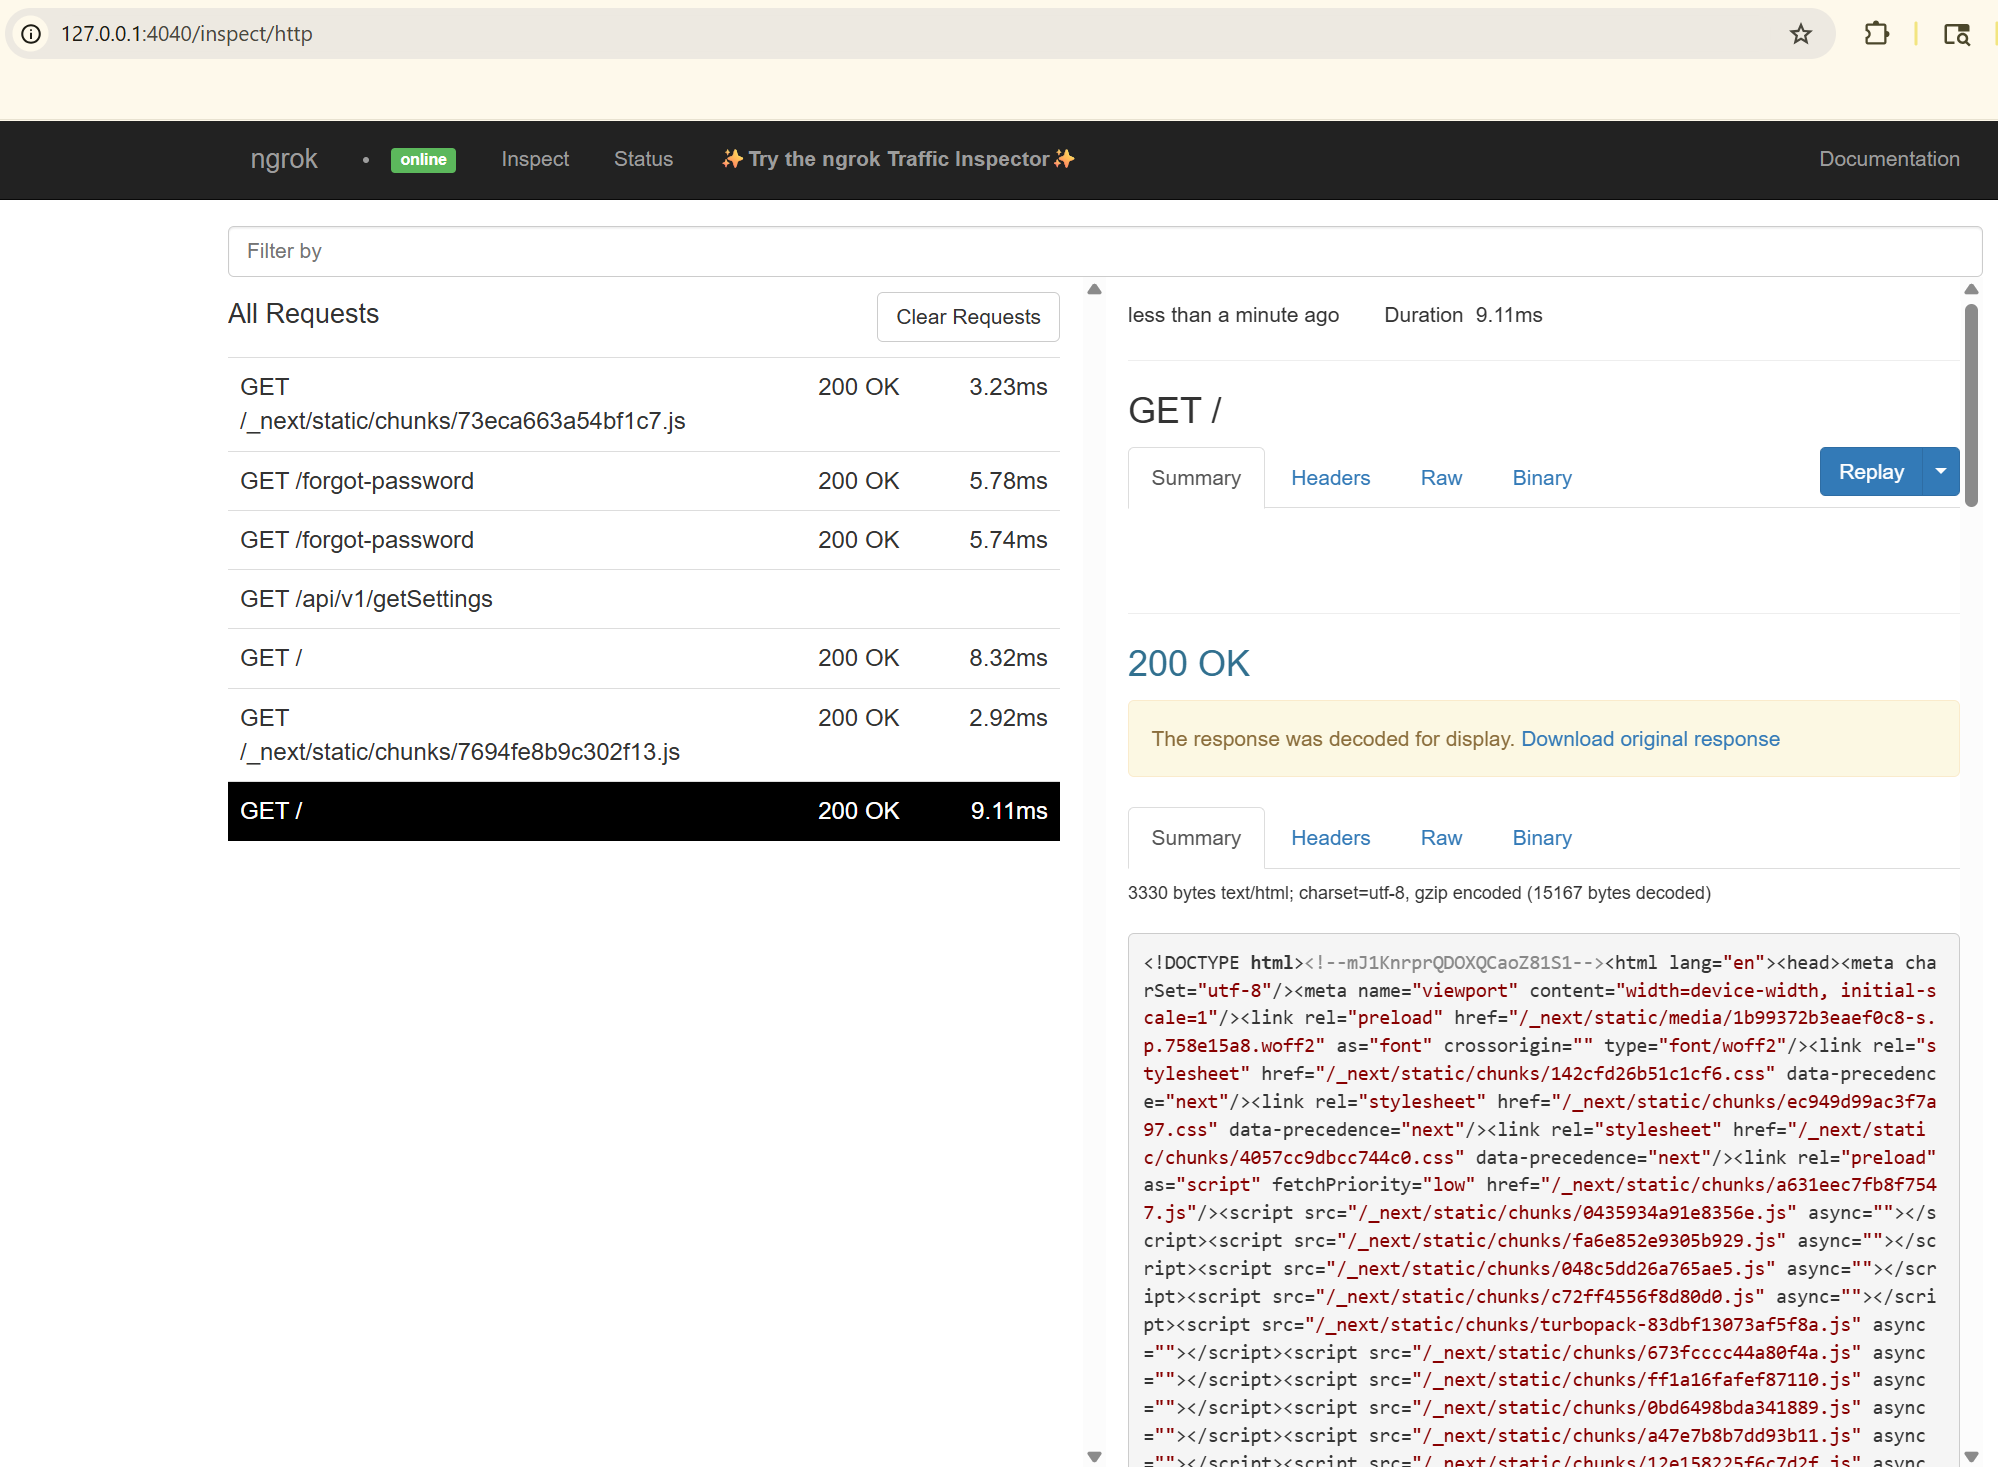Image resolution: width=1998 pixels, height=1467 pixels.
Task: Open the browser extensions puzzle icon
Action: [x=1878, y=33]
